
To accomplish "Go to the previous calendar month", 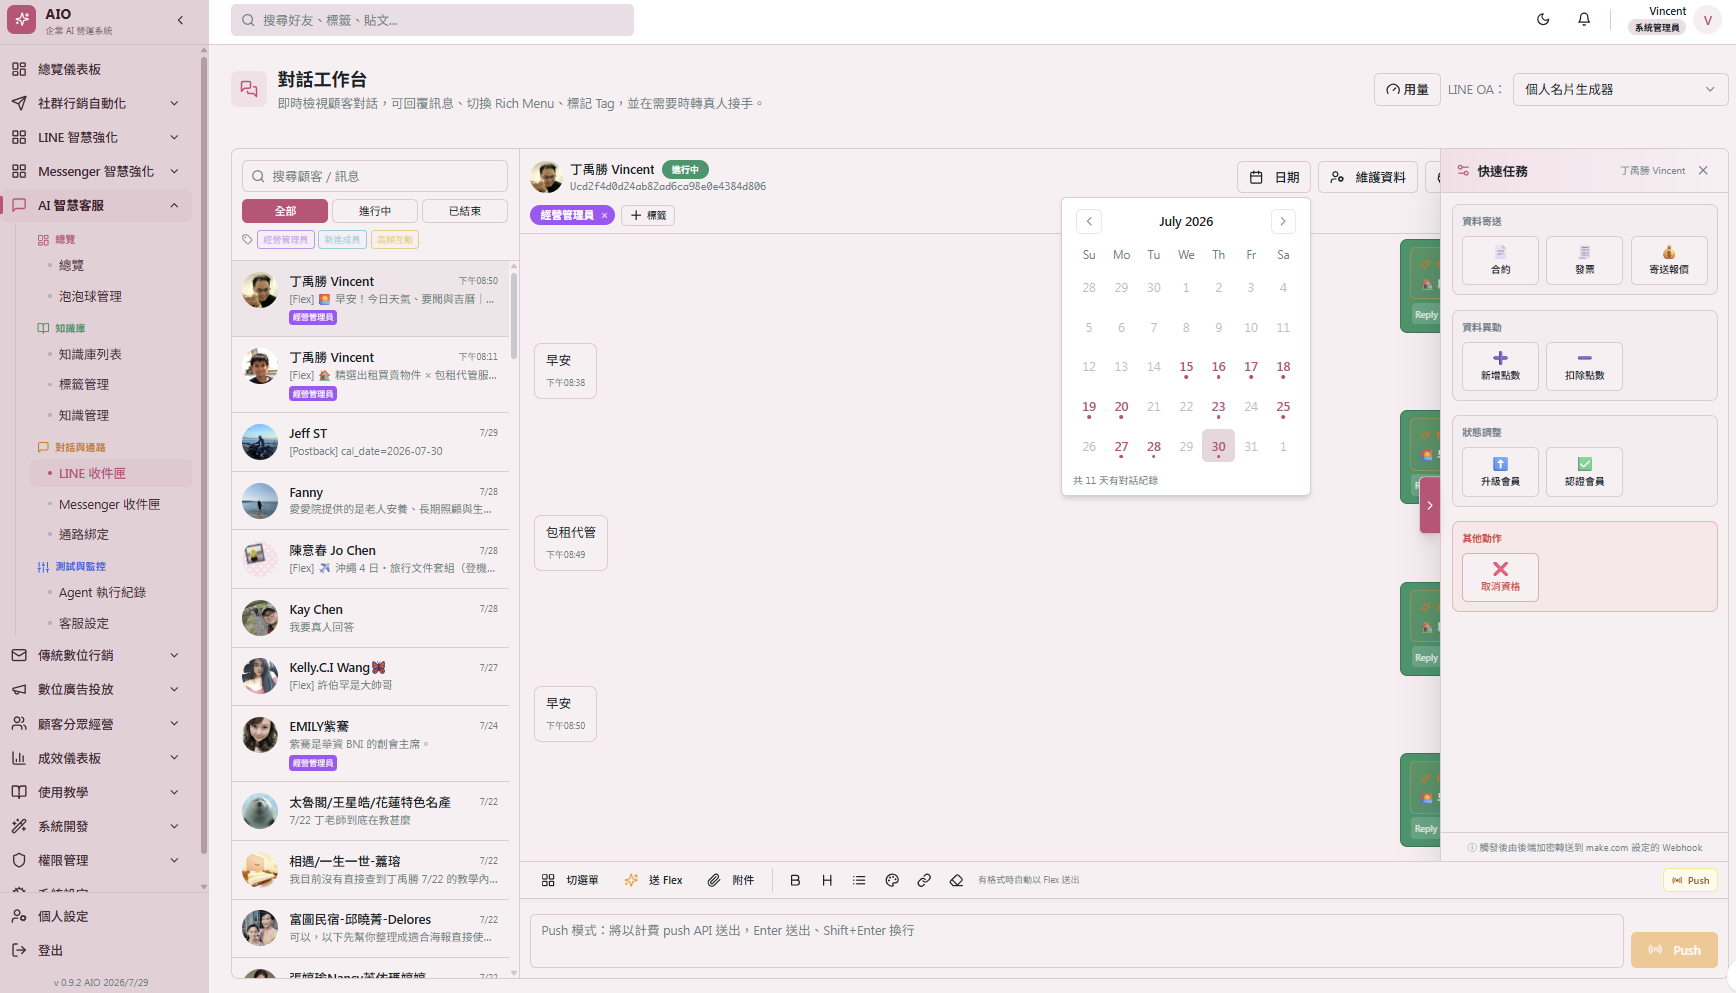I will click(x=1089, y=221).
